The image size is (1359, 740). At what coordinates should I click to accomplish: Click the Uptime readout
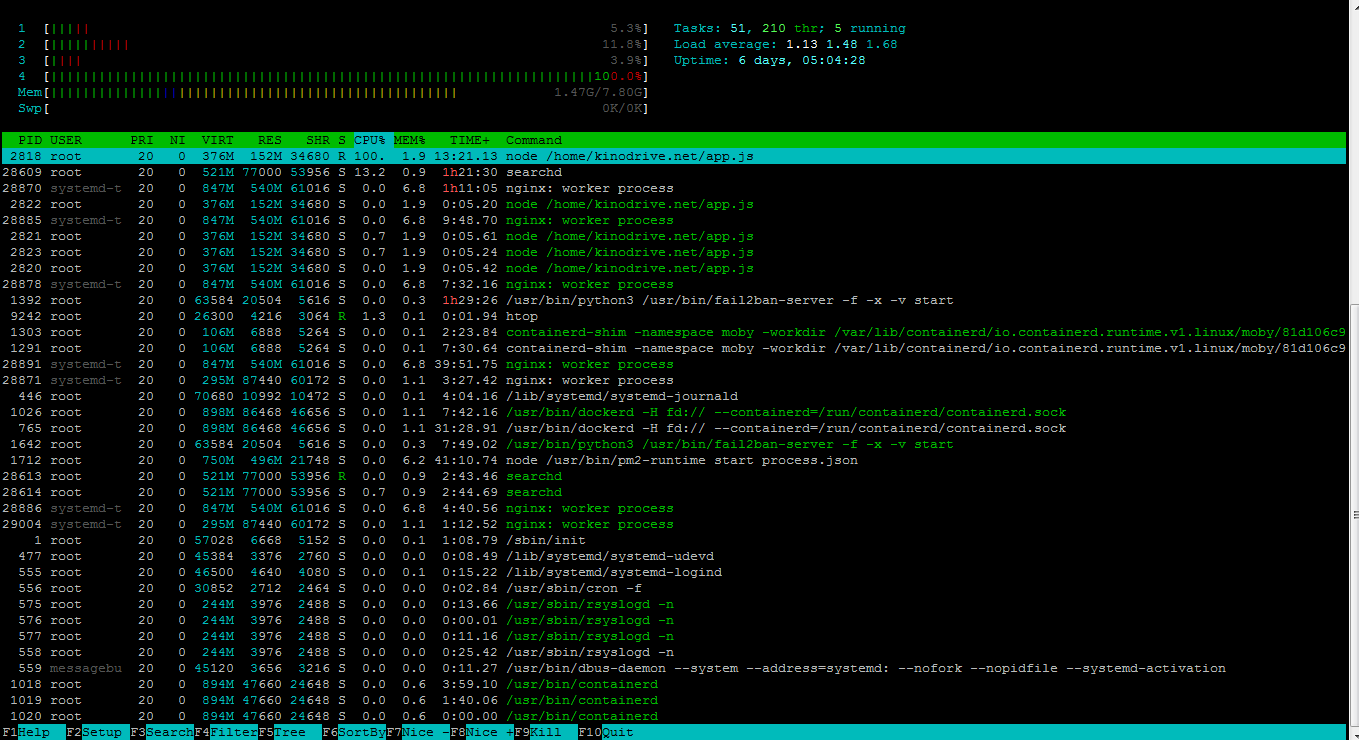(770, 60)
